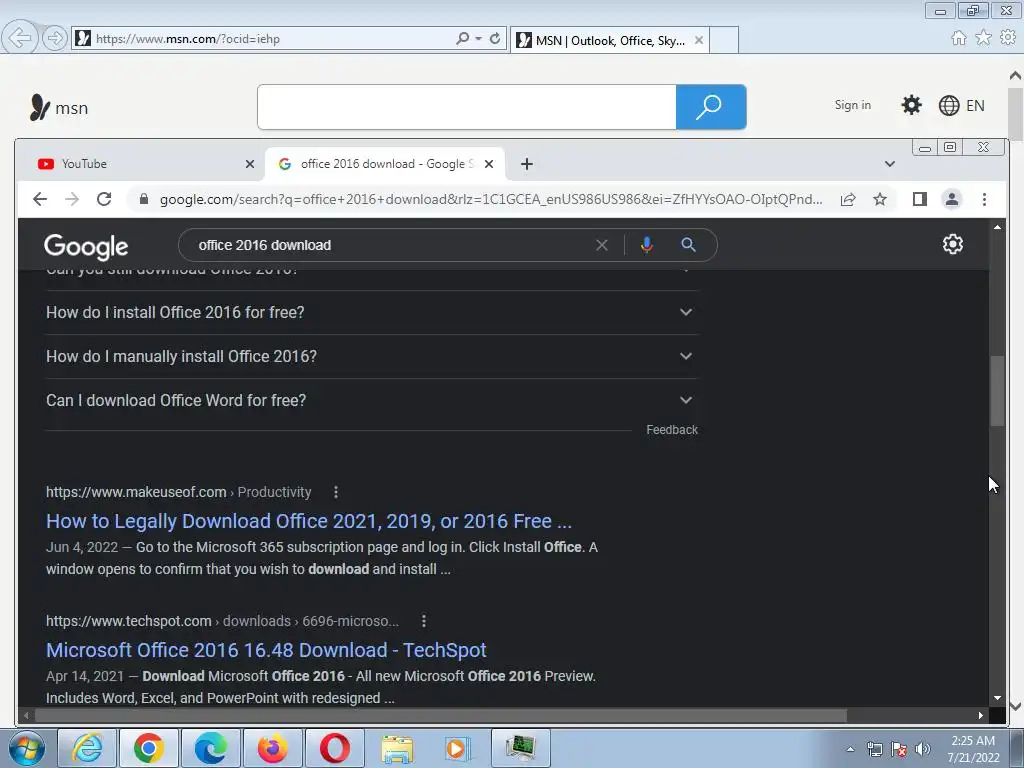This screenshot has height=768, width=1024.
Task: Open the Windows Start button
Action: [x=26, y=748]
